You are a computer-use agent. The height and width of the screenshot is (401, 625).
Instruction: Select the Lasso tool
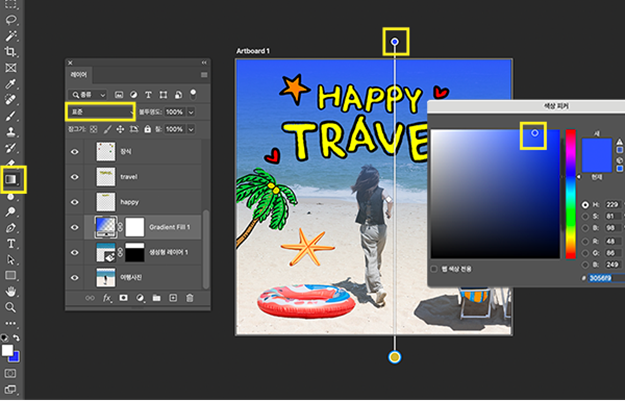pos(11,20)
